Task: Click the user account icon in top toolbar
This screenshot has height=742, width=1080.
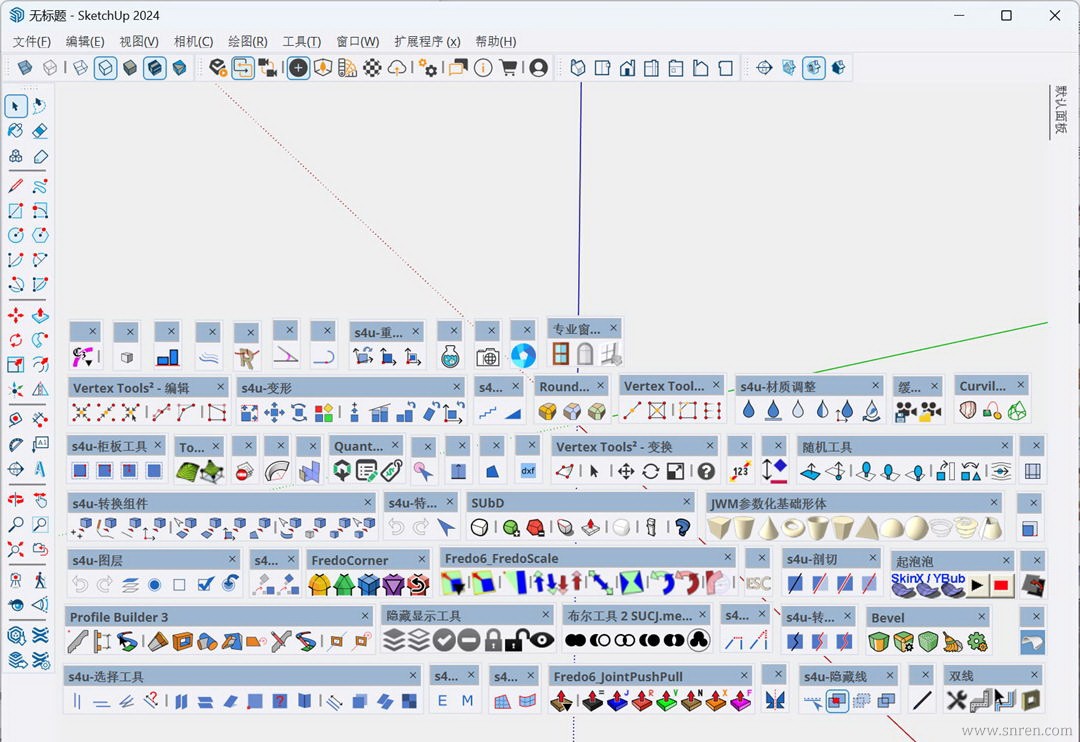Action: click(539, 68)
